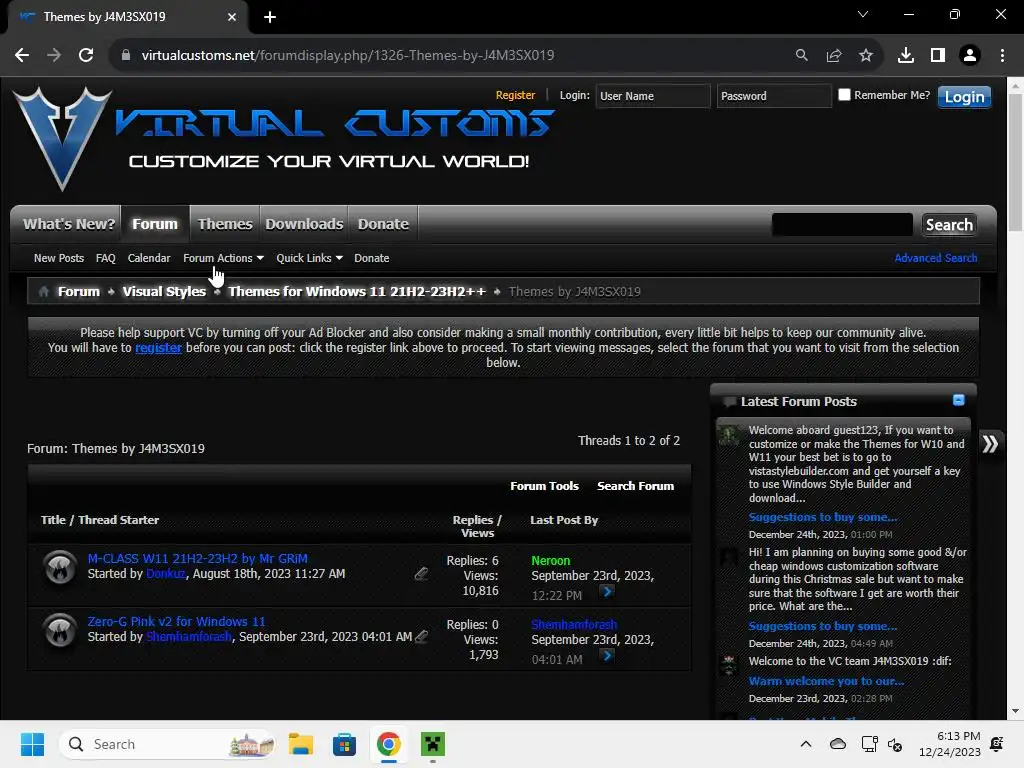
Task: Open the FAQ link
Action: click(106, 258)
